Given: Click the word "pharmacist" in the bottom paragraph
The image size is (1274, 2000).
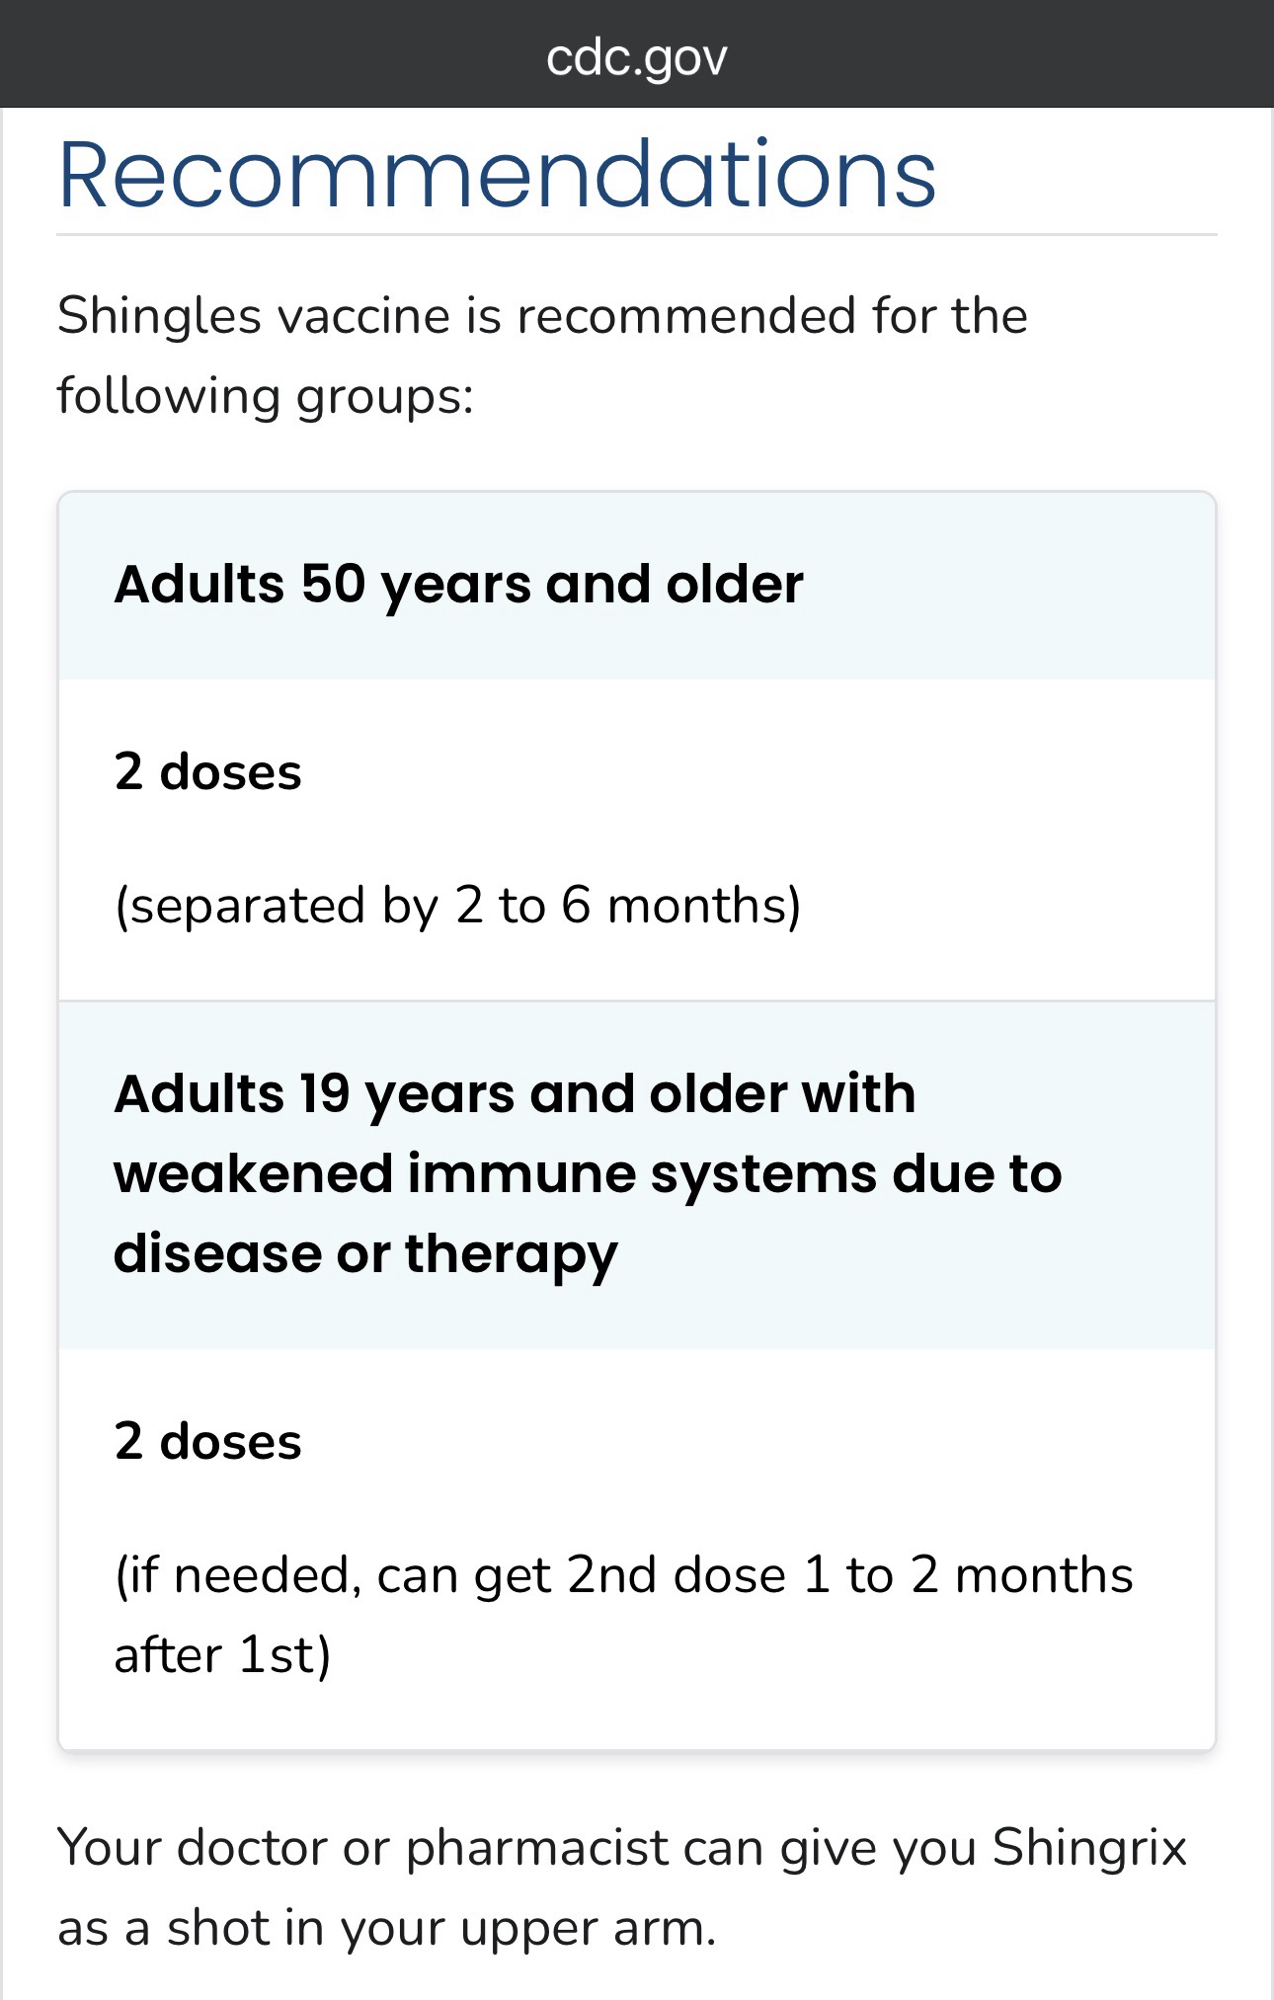Looking at the screenshot, I should coord(536,1848).
